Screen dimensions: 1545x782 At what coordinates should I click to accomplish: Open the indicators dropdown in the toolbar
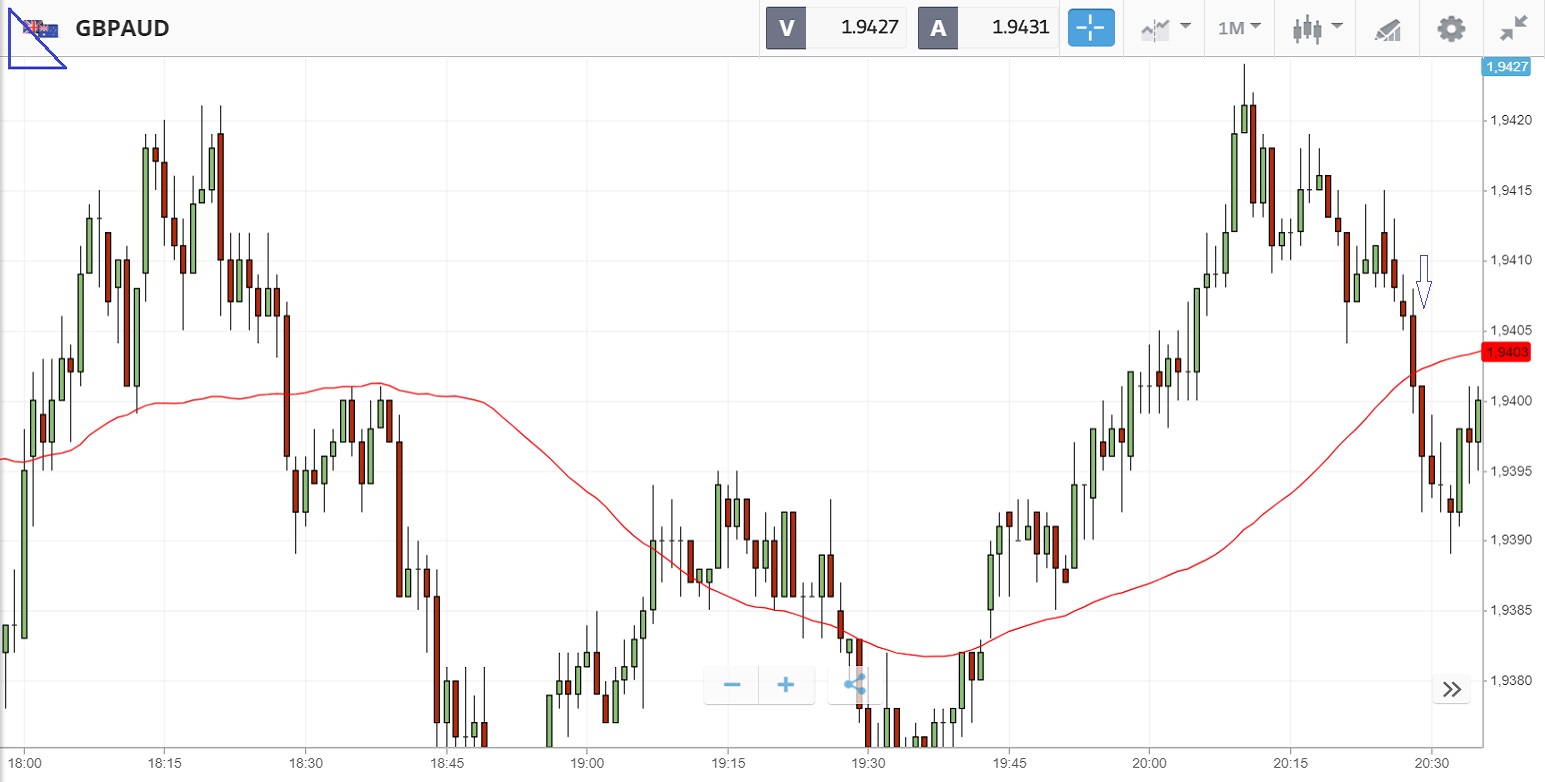pos(1165,28)
